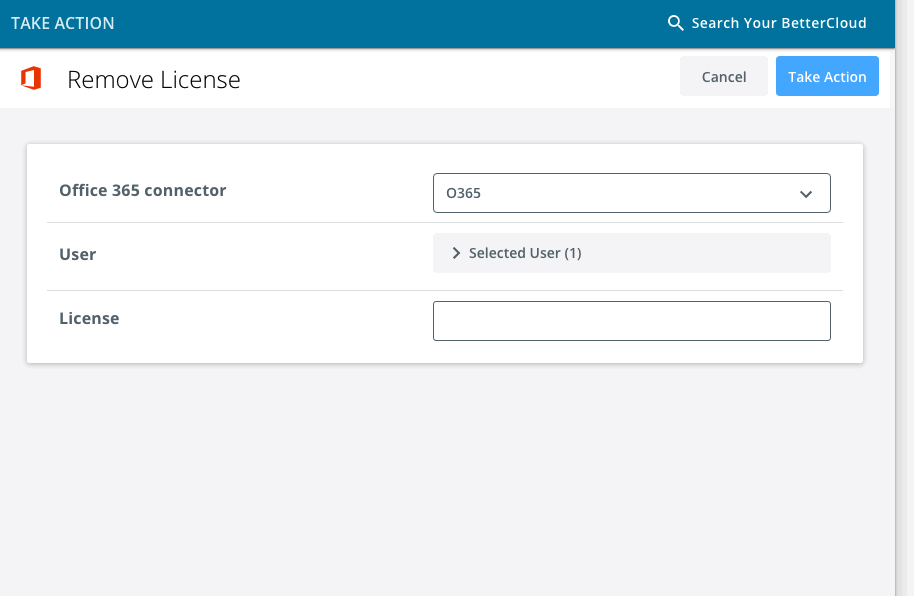Click the vertical scrollbar on the right edge

[x=904, y=300]
